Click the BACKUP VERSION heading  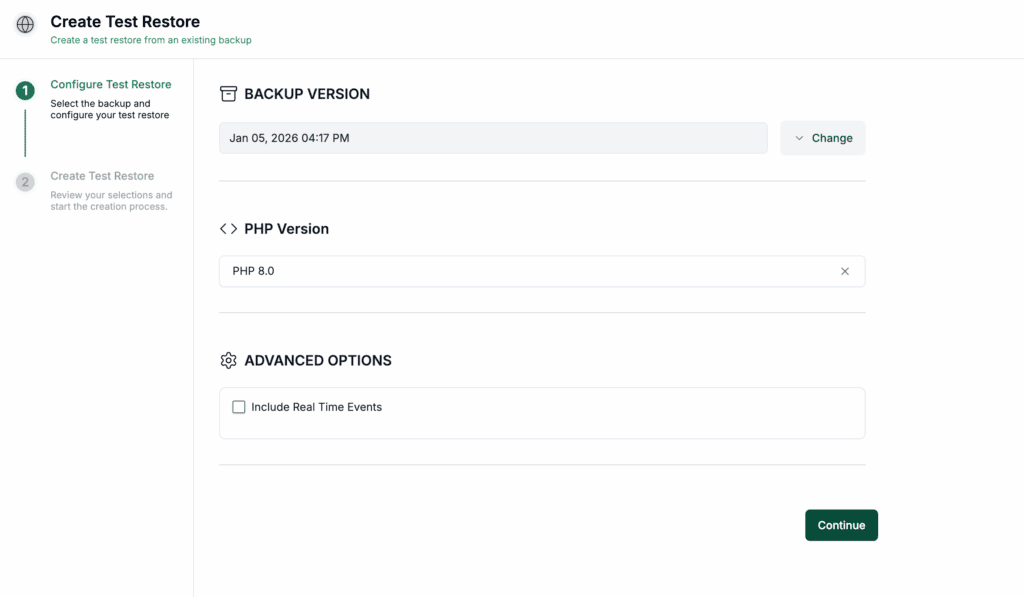click(x=307, y=94)
